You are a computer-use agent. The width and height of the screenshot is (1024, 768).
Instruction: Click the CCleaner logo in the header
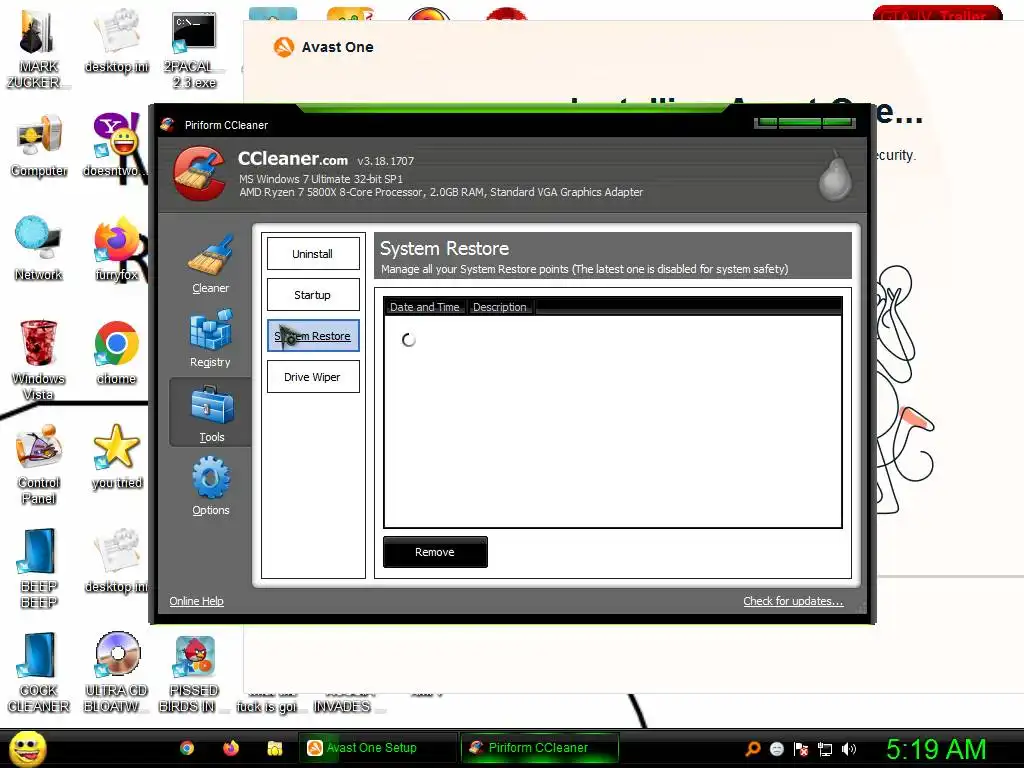[199, 173]
